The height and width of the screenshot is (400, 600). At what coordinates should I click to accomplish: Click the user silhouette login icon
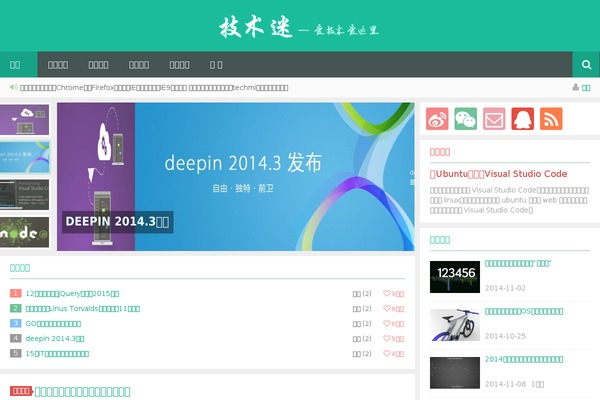[575, 87]
